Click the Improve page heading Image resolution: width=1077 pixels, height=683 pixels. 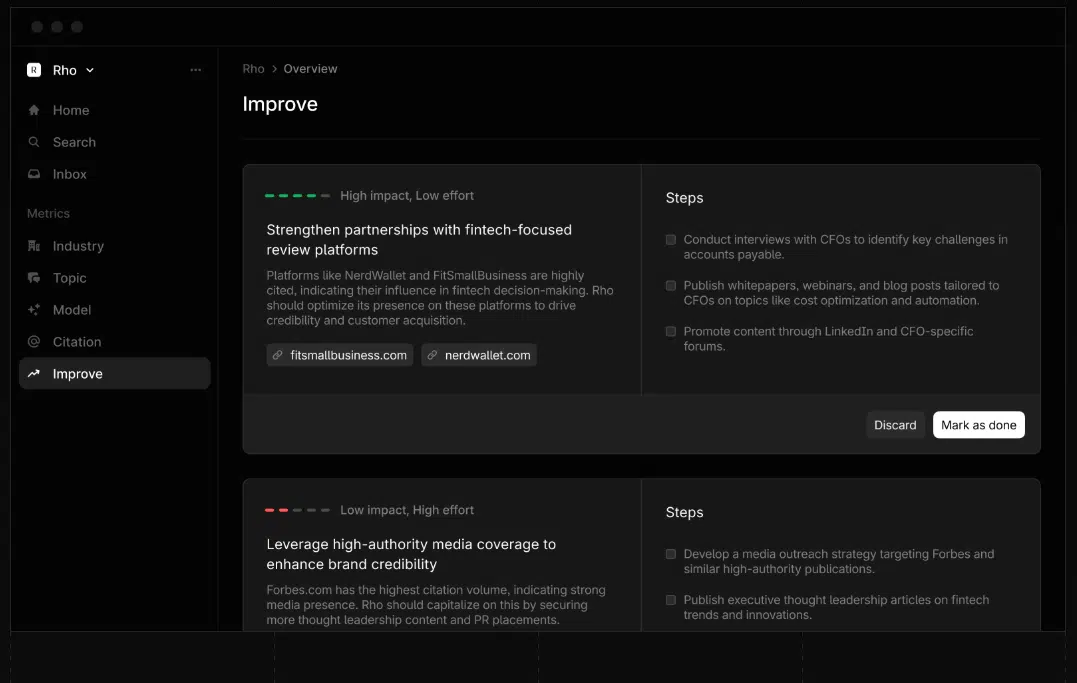(280, 104)
